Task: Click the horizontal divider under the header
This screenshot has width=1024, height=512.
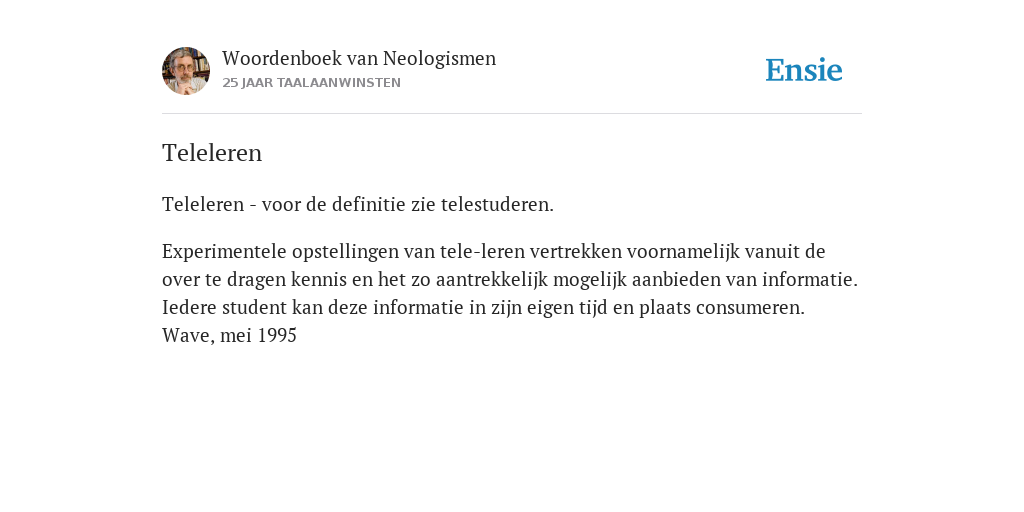Action: click(512, 114)
